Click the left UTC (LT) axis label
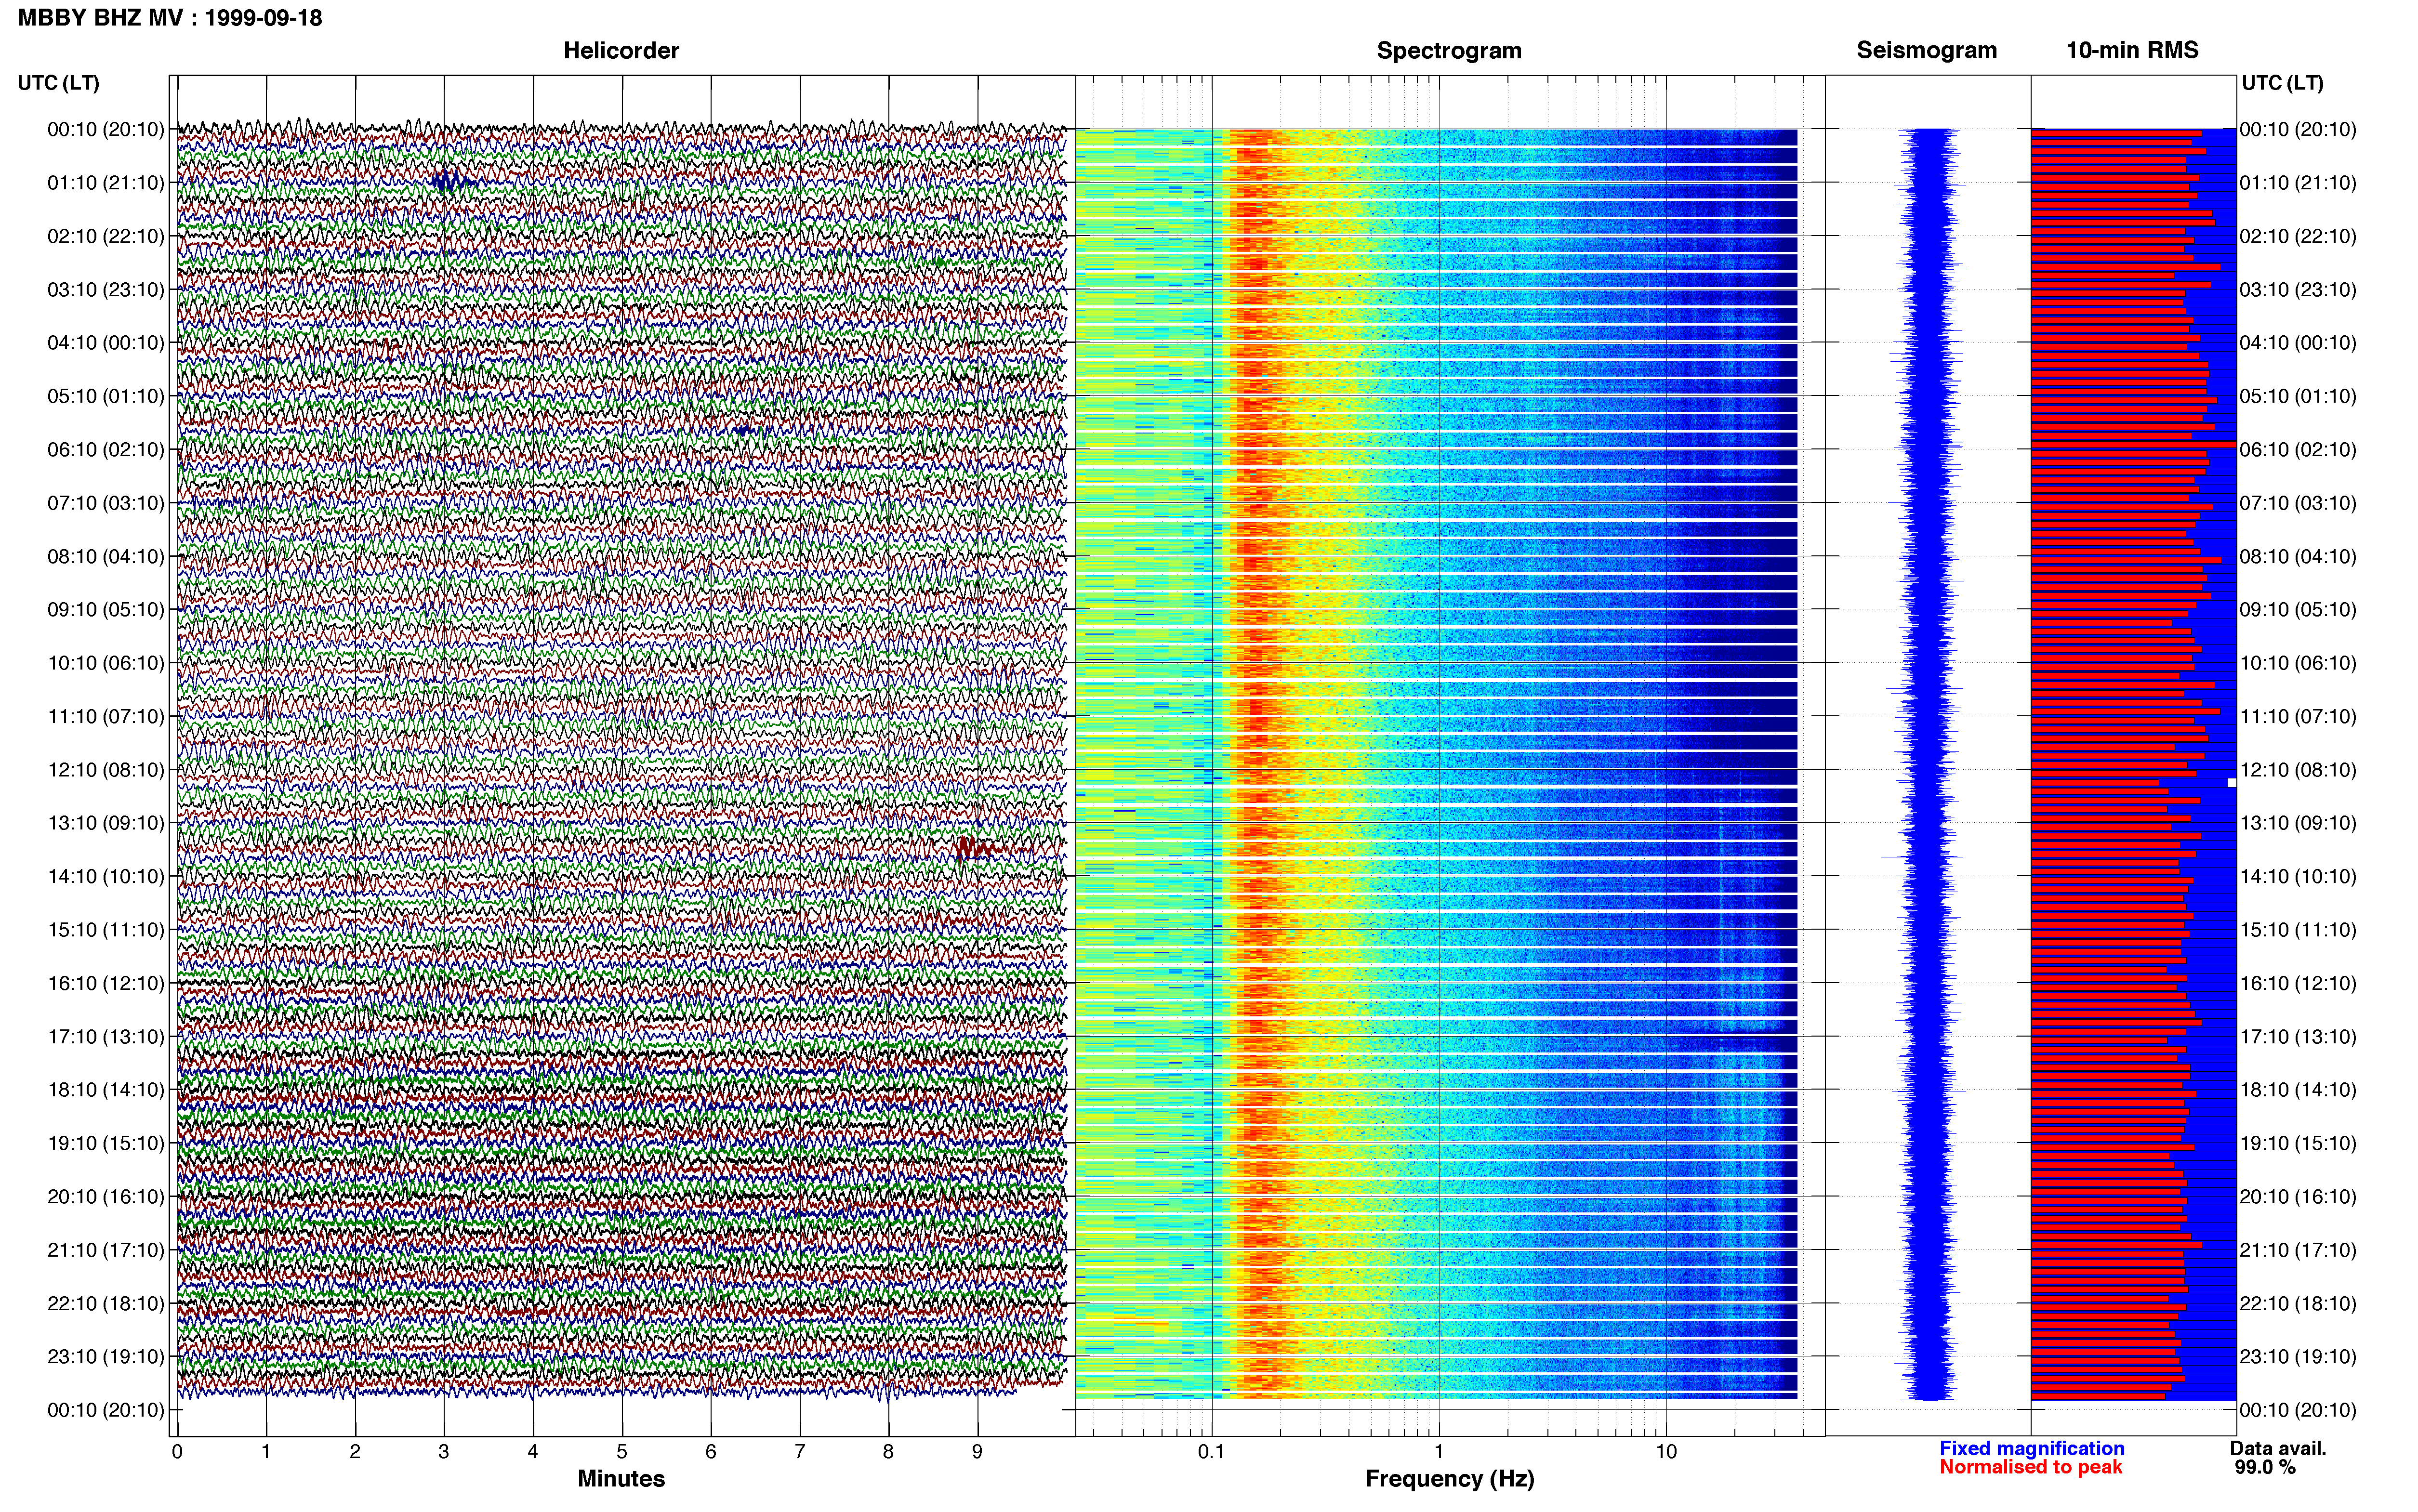 (x=58, y=83)
